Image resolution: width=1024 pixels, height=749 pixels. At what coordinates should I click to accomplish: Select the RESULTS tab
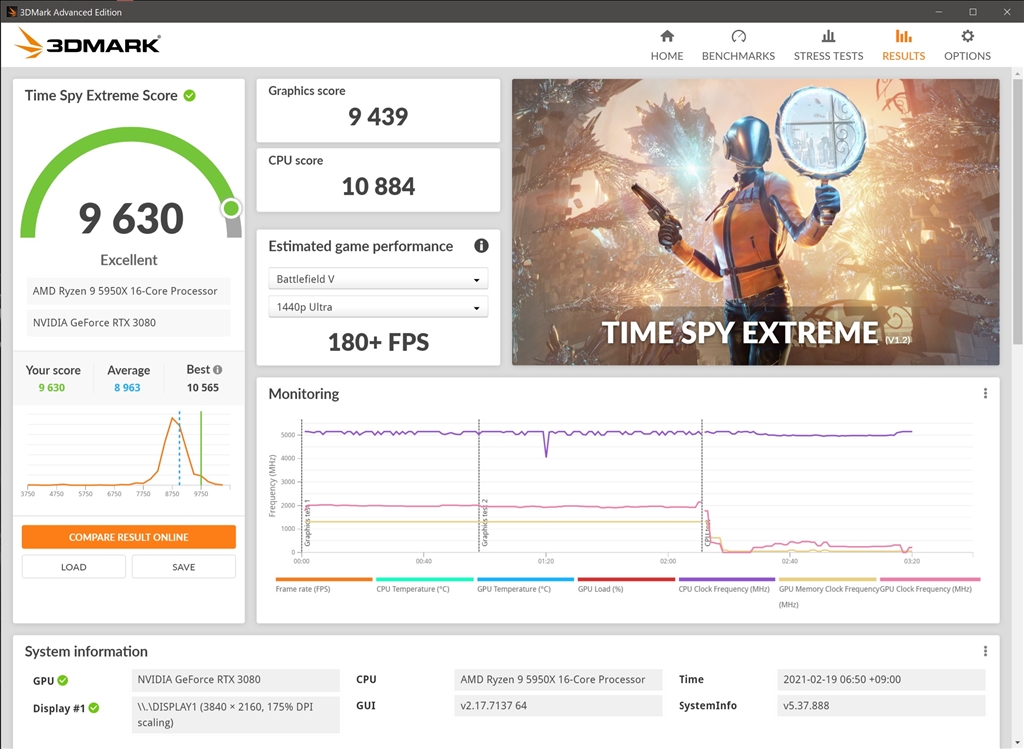903,46
